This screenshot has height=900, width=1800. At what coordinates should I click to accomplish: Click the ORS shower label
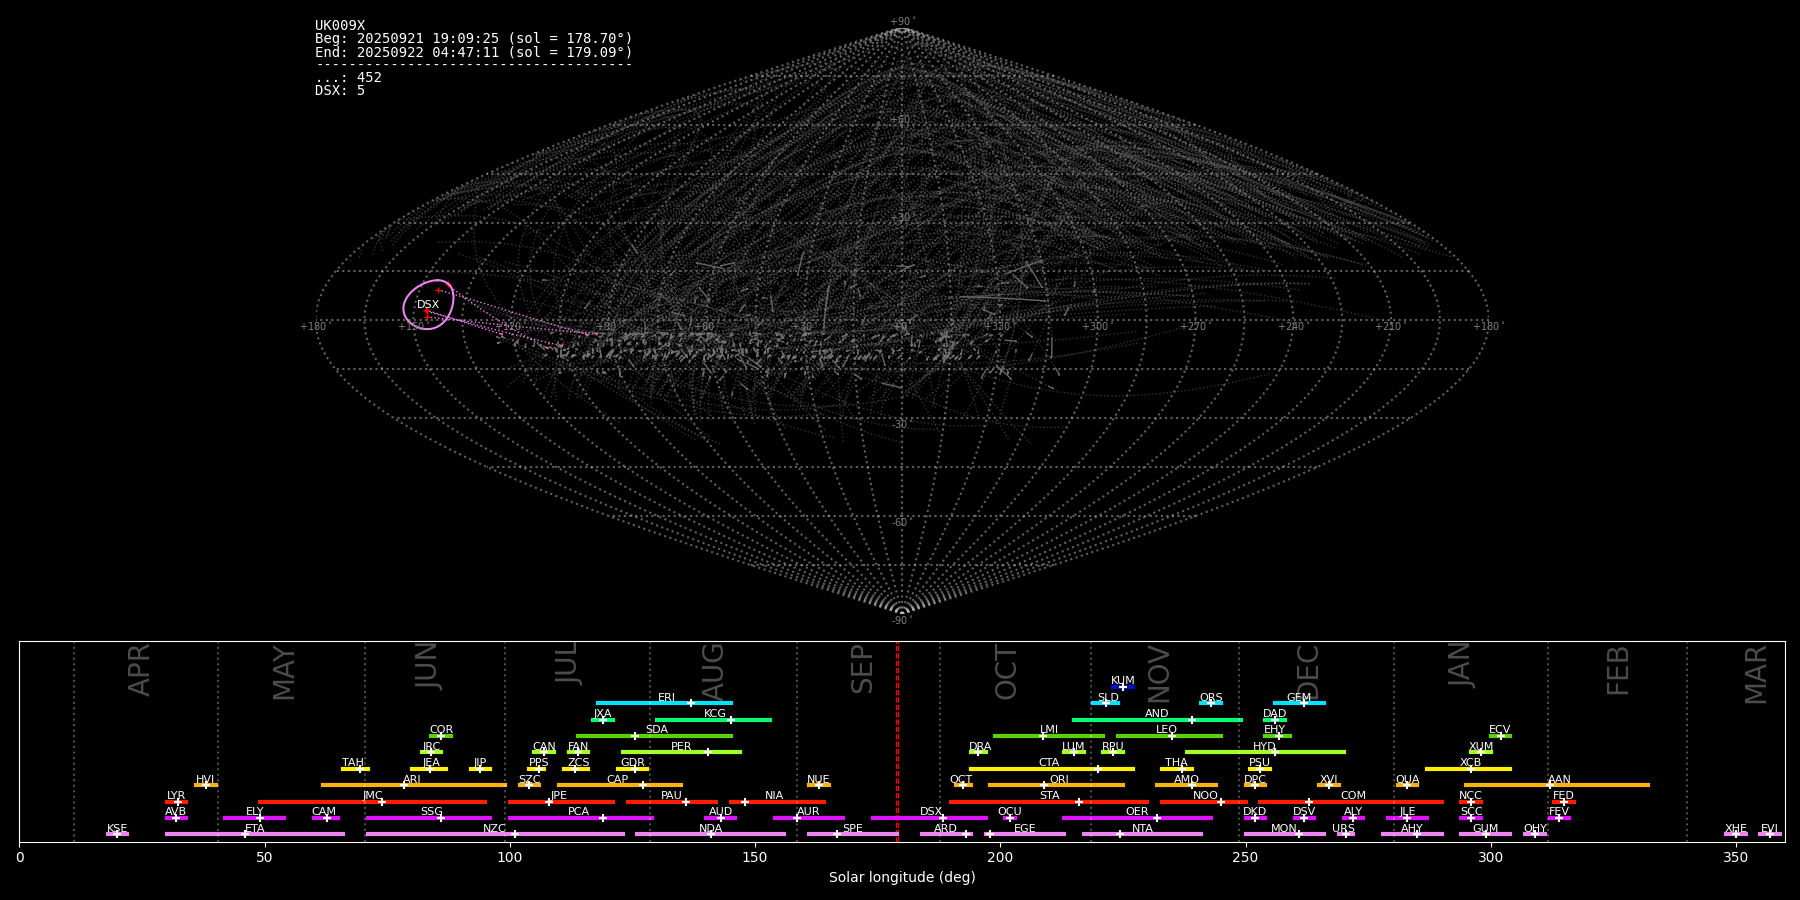1211,698
